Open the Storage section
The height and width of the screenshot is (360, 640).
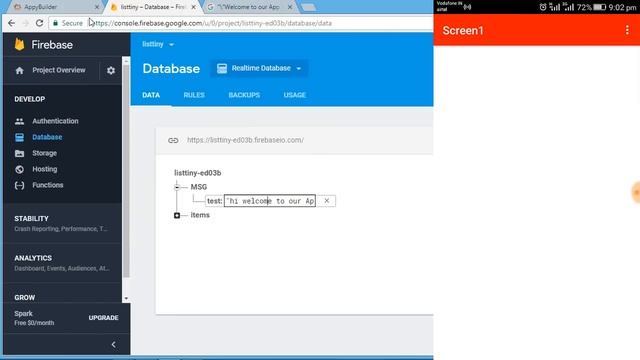click(x=44, y=153)
